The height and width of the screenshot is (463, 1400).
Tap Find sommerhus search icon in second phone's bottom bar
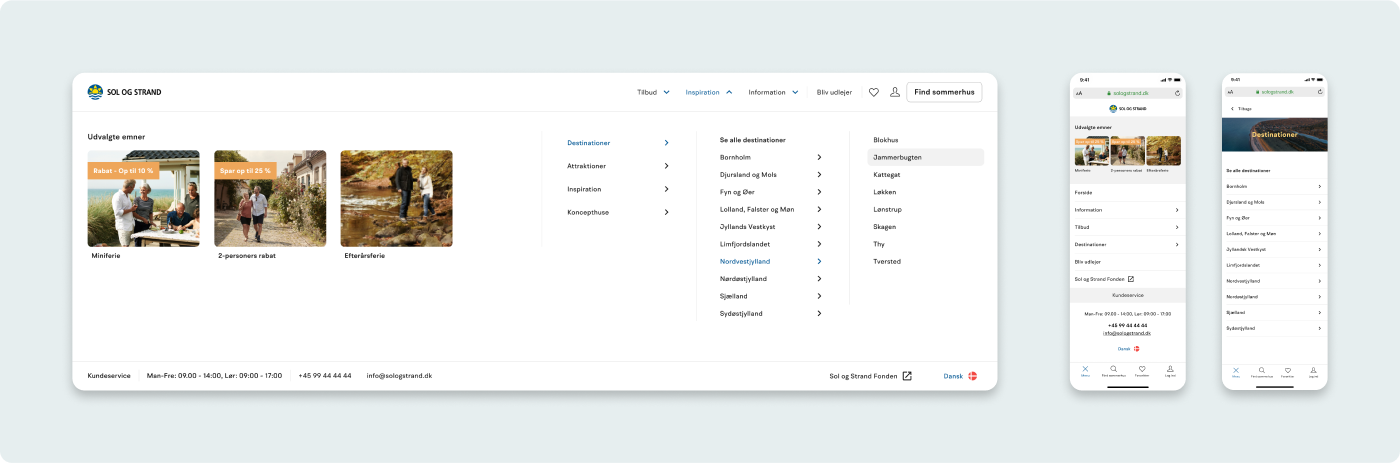tap(1262, 370)
